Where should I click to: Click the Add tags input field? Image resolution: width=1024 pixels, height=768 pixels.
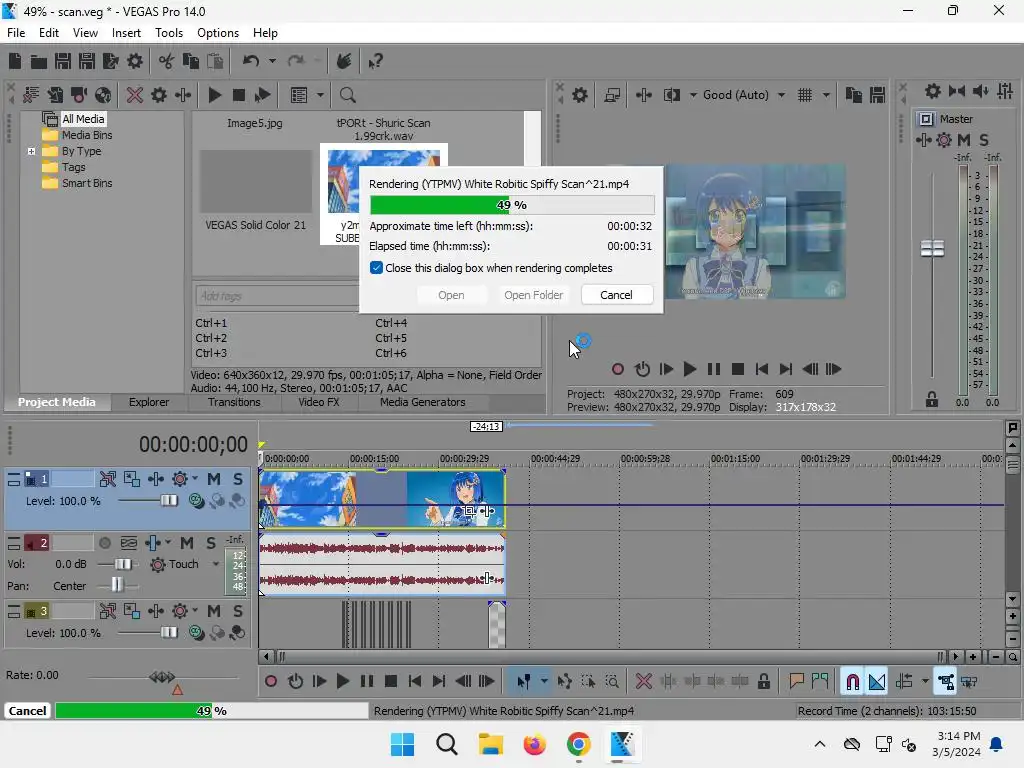276,296
